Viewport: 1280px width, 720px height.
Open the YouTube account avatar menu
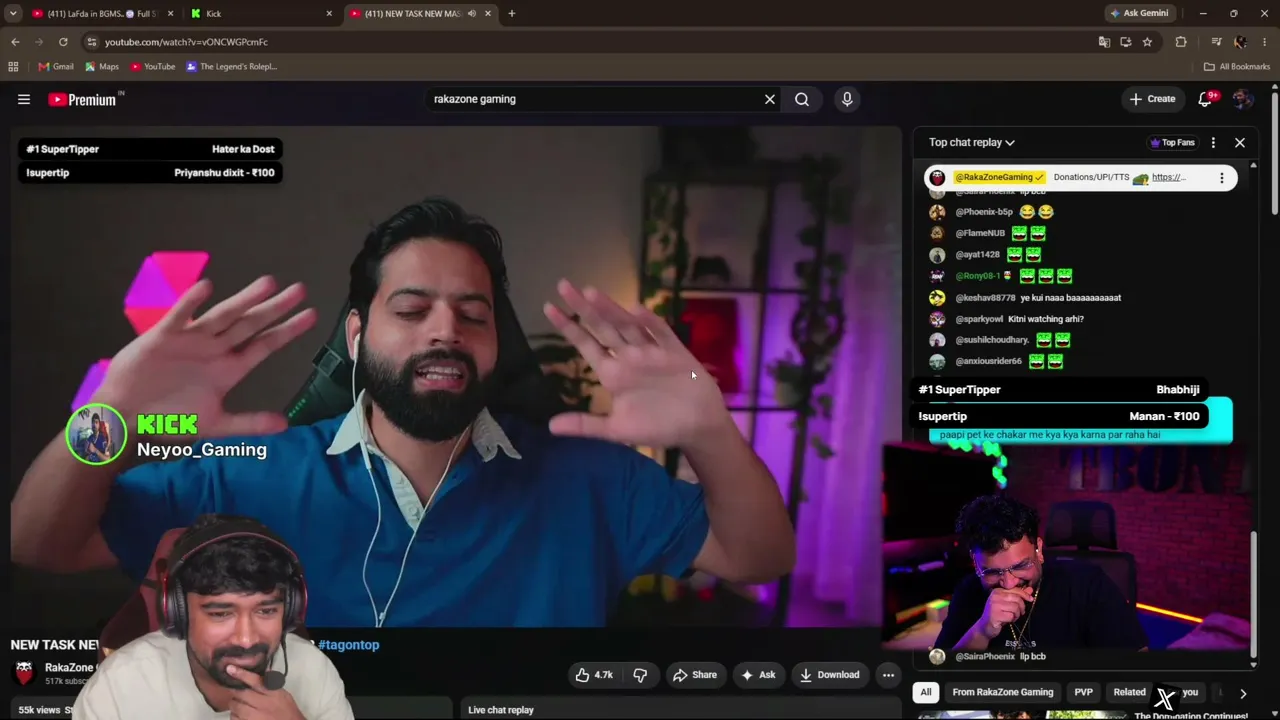[x=1243, y=99]
